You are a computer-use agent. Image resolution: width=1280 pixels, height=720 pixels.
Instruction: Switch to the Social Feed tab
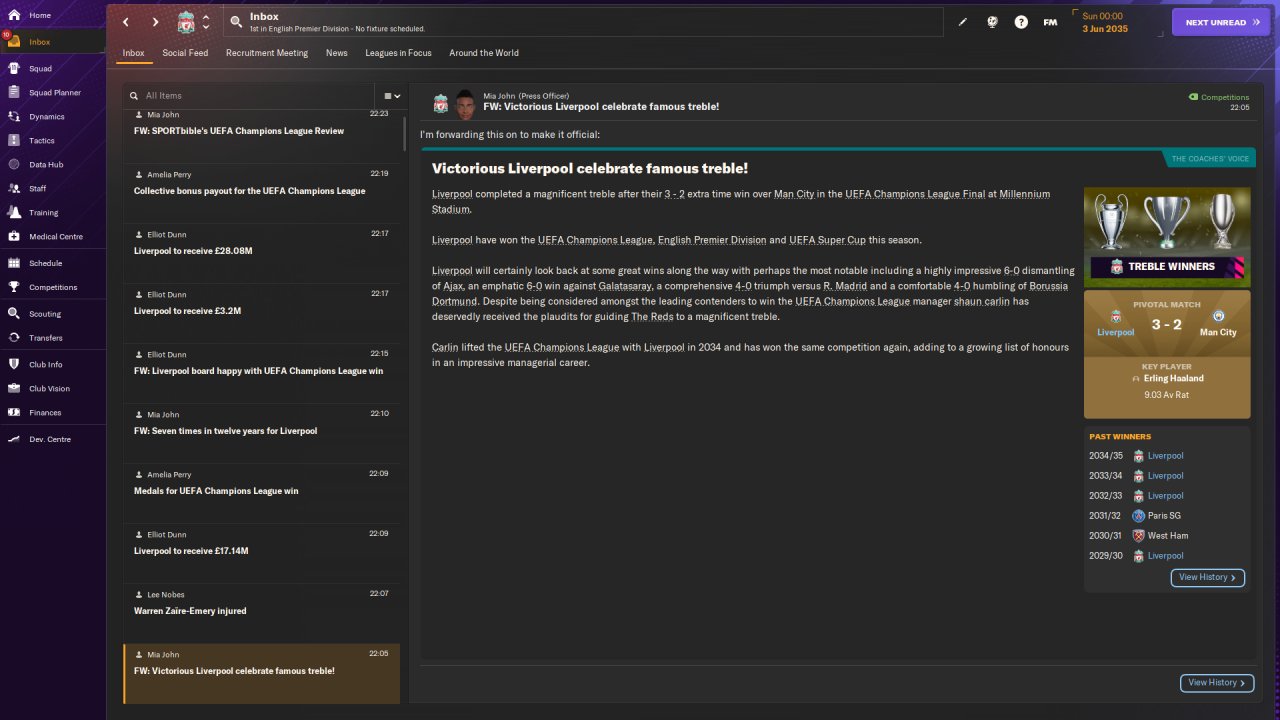coord(185,53)
